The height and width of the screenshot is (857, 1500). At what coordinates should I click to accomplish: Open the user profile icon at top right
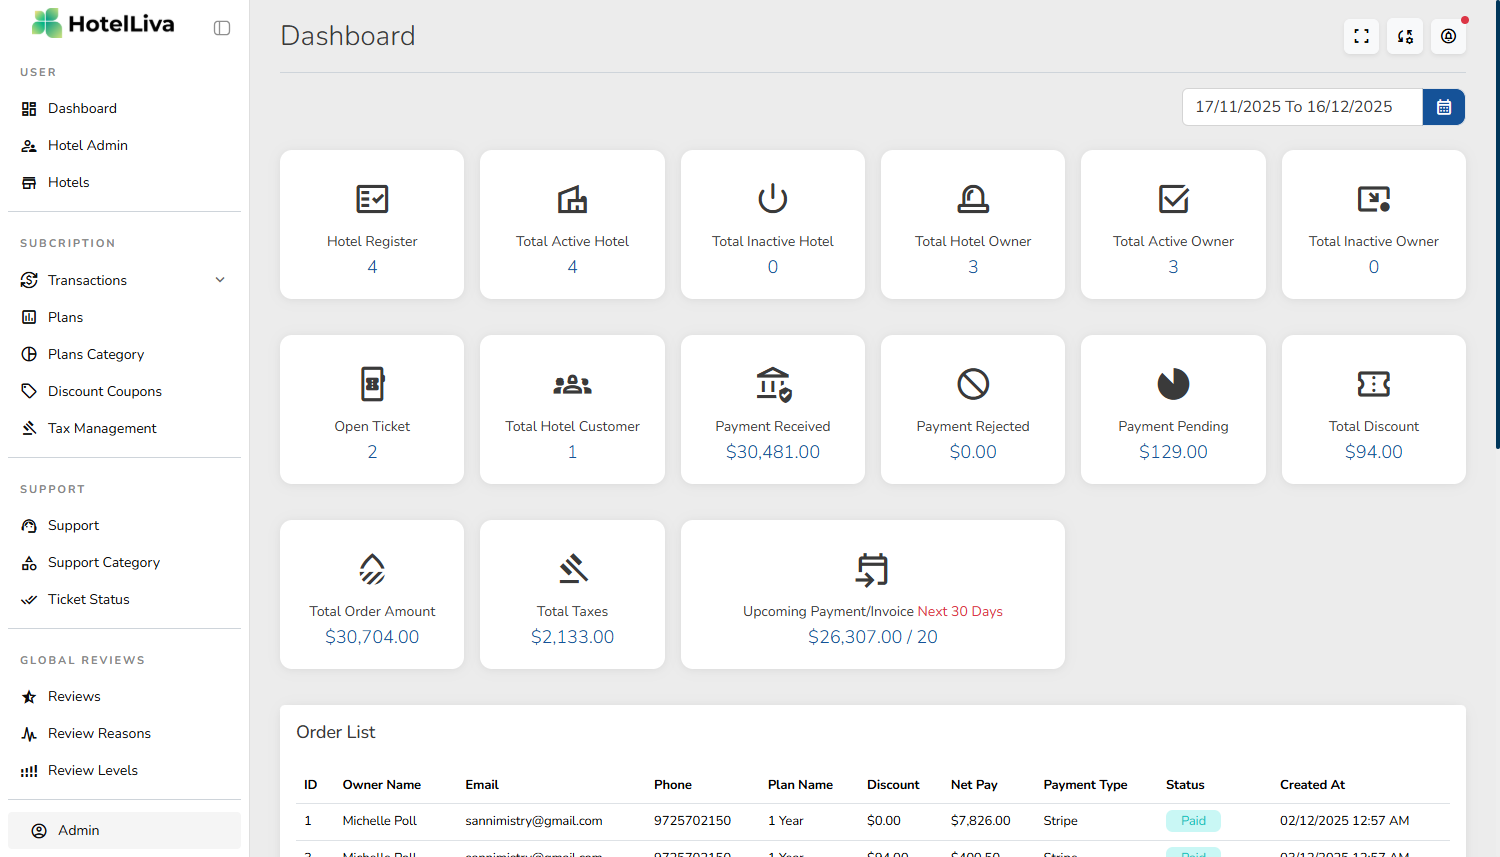point(1448,36)
